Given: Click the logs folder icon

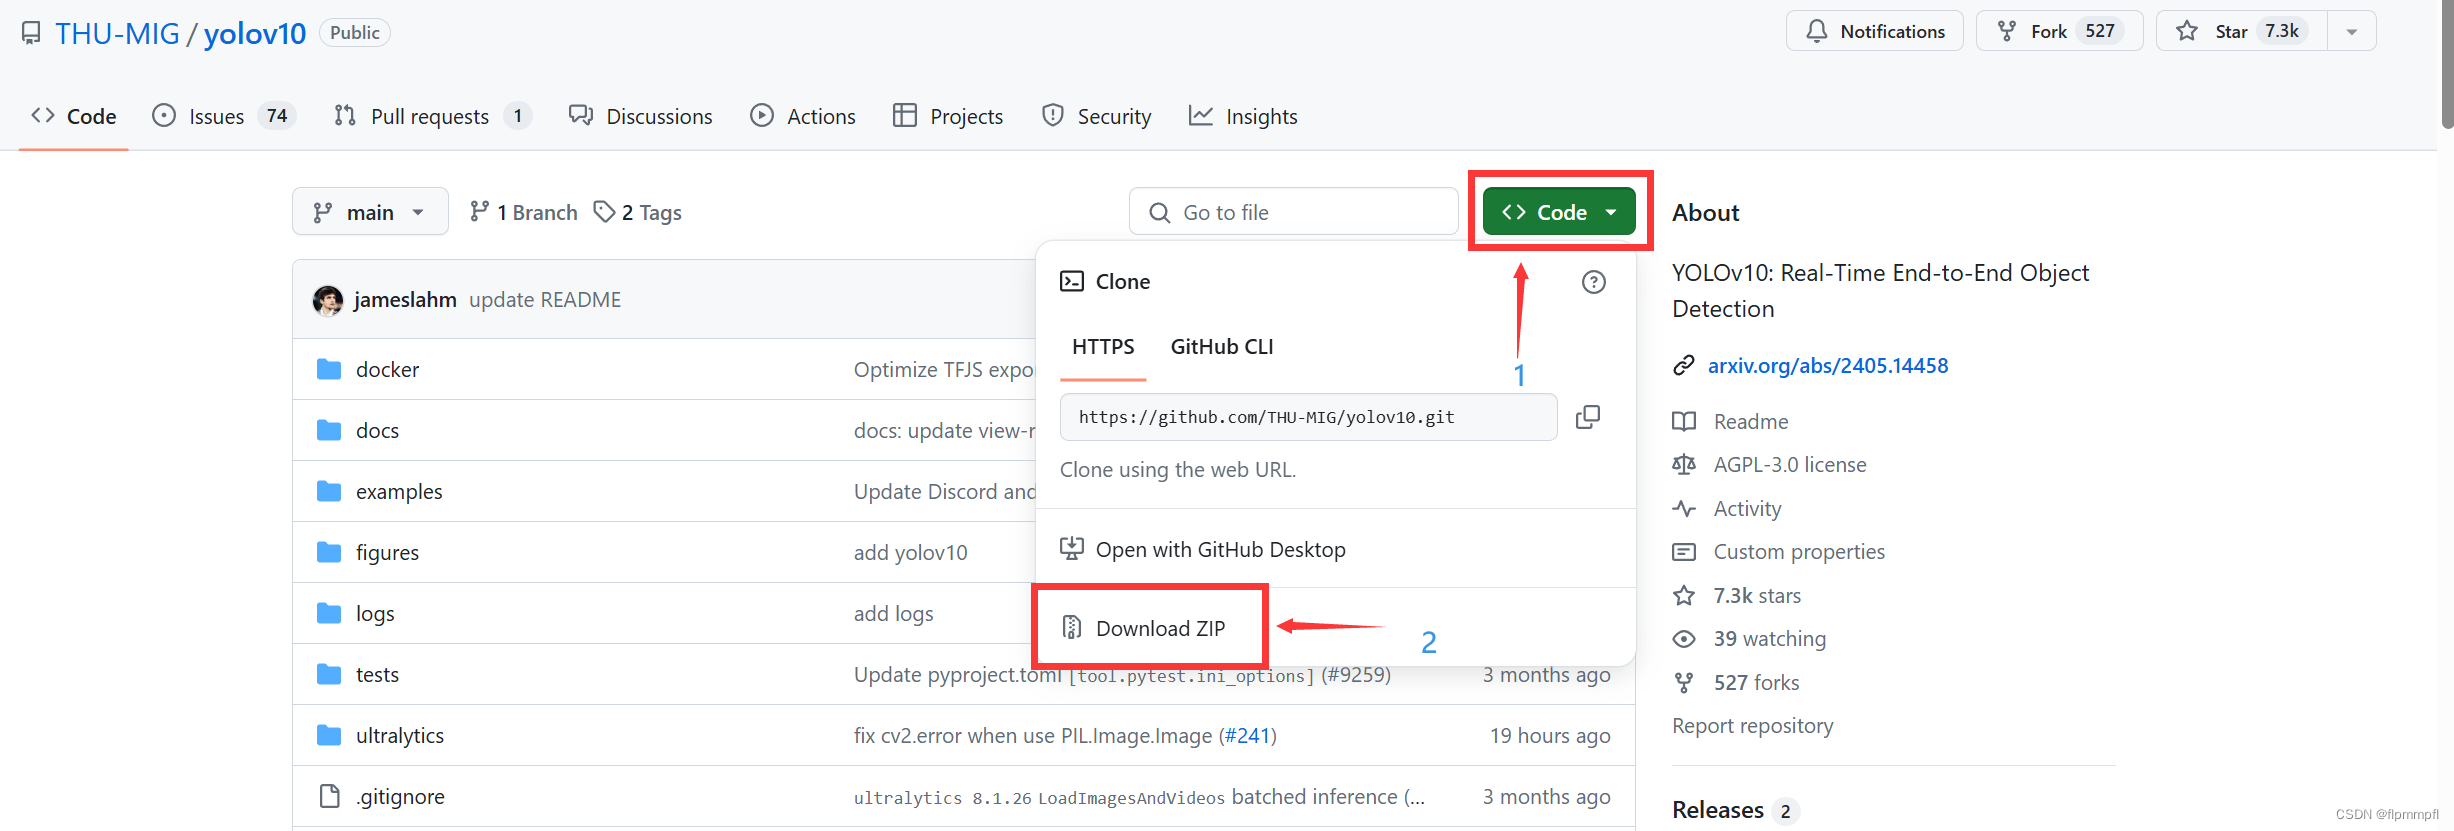Looking at the screenshot, I should click(329, 613).
